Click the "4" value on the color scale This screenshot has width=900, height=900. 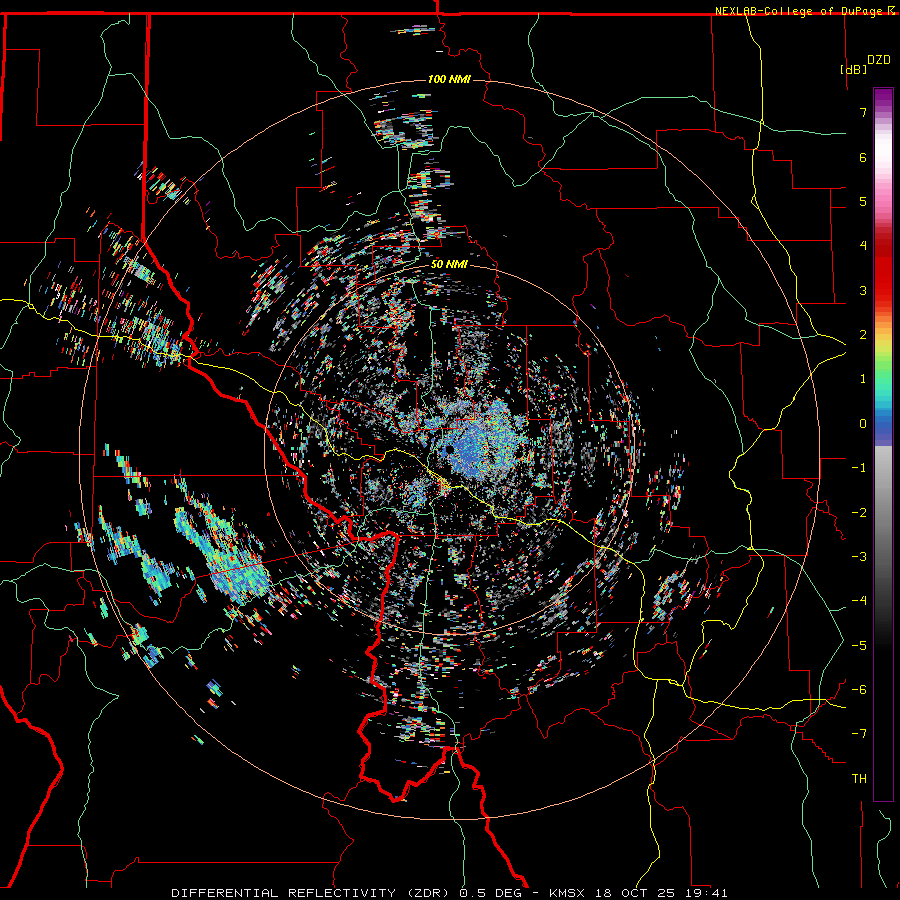tap(863, 246)
